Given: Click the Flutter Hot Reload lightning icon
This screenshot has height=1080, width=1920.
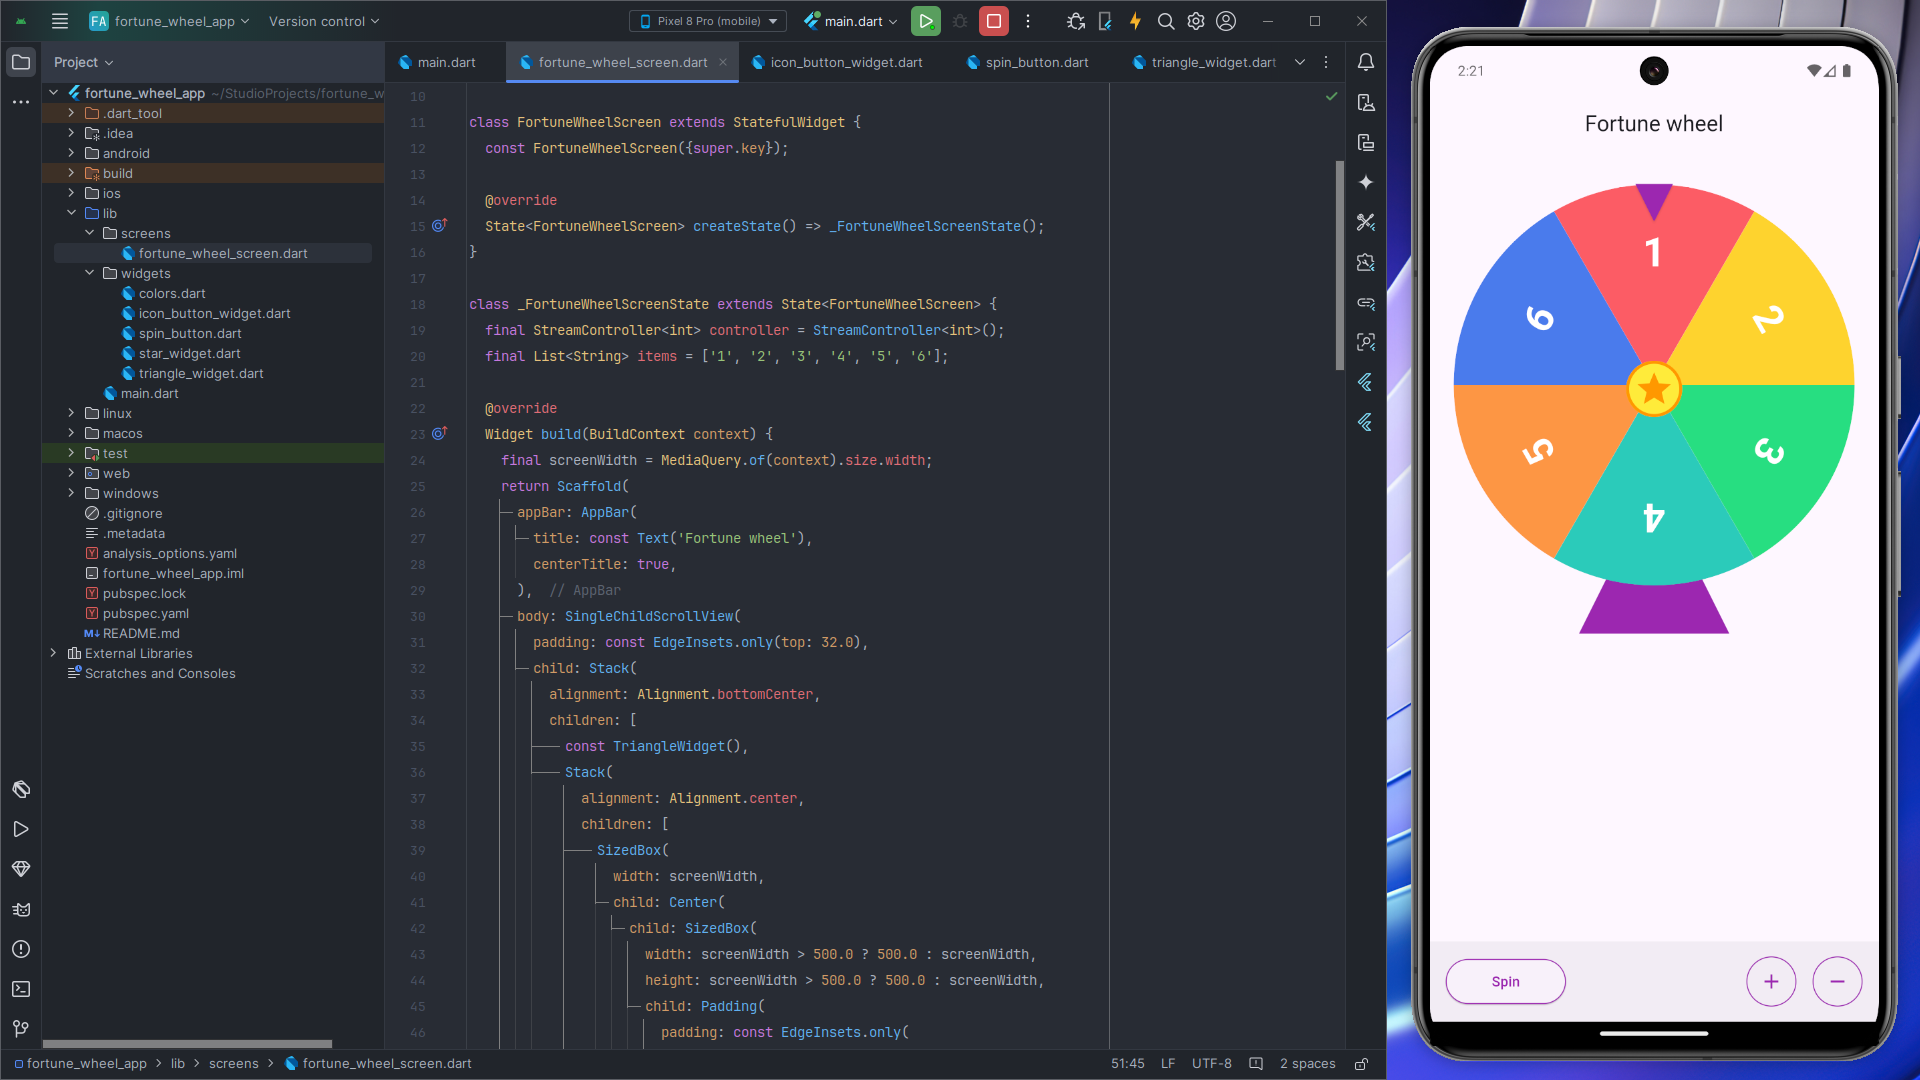Looking at the screenshot, I should point(1135,21).
